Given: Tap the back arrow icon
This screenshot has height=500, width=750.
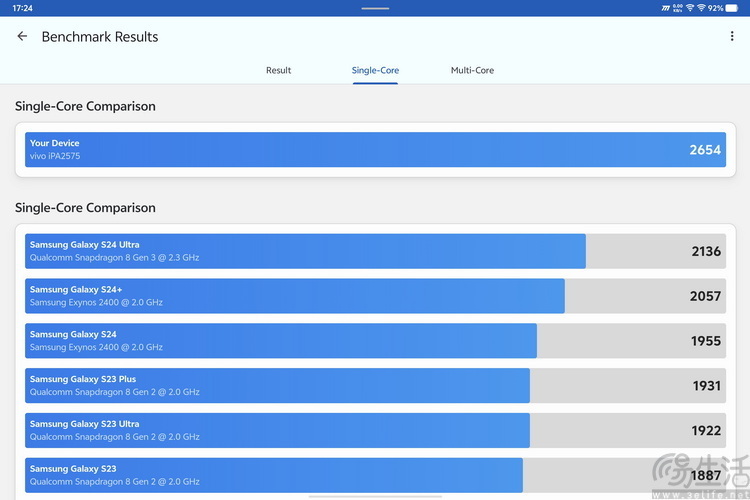Looking at the screenshot, I should 22,36.
